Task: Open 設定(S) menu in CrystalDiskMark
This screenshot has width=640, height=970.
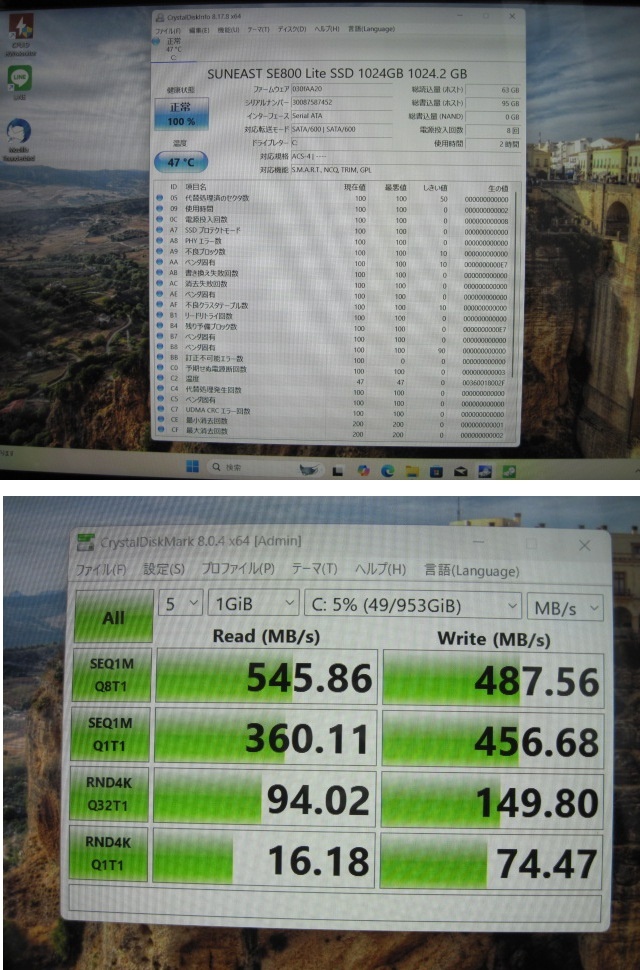Action: click(x=164, y=569)
